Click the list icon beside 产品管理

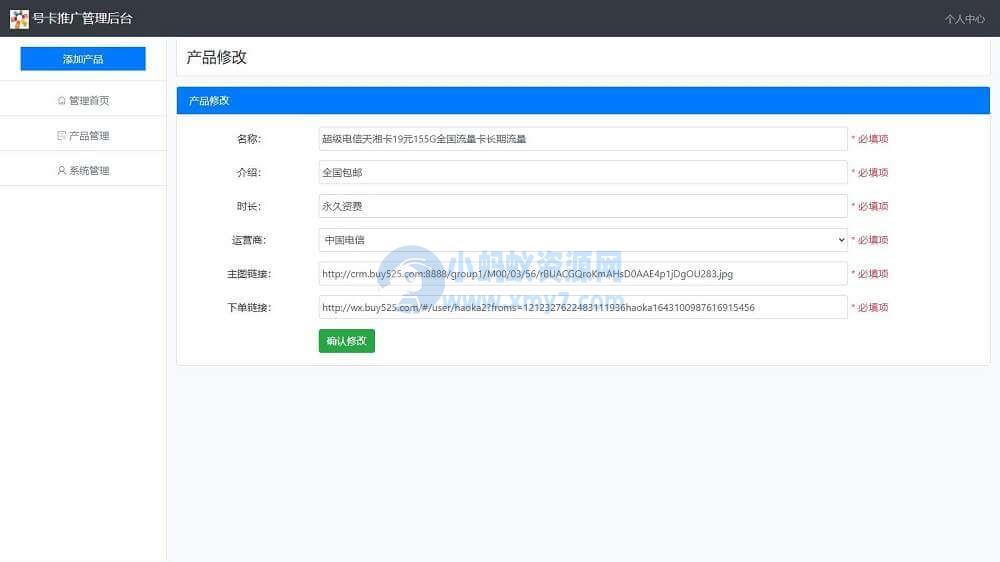tap(61, 136)
